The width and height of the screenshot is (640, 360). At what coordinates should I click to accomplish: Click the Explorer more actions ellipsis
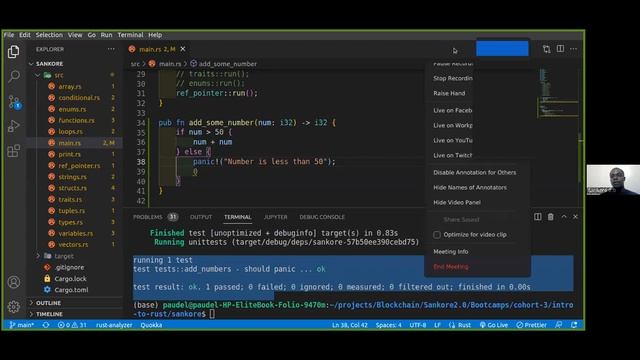[x=111, y=49]
